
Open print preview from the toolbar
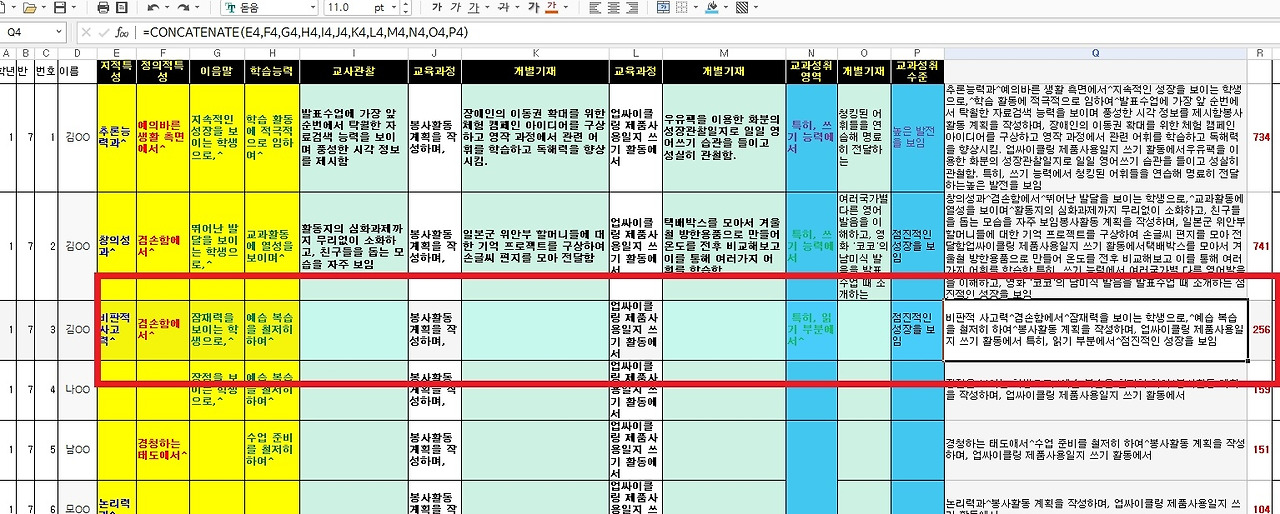point(122,8)
